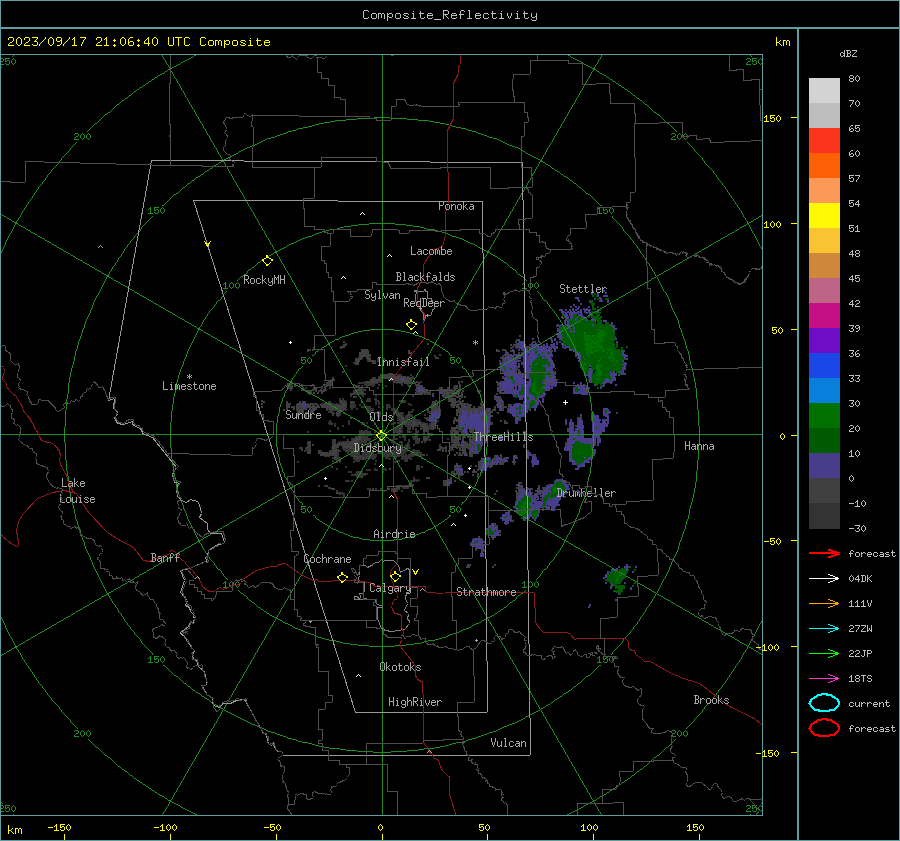Select the bright blue 33-36 dBZ swatch
The height and width of the screenshot is (841, 900).
coord(824,366)
